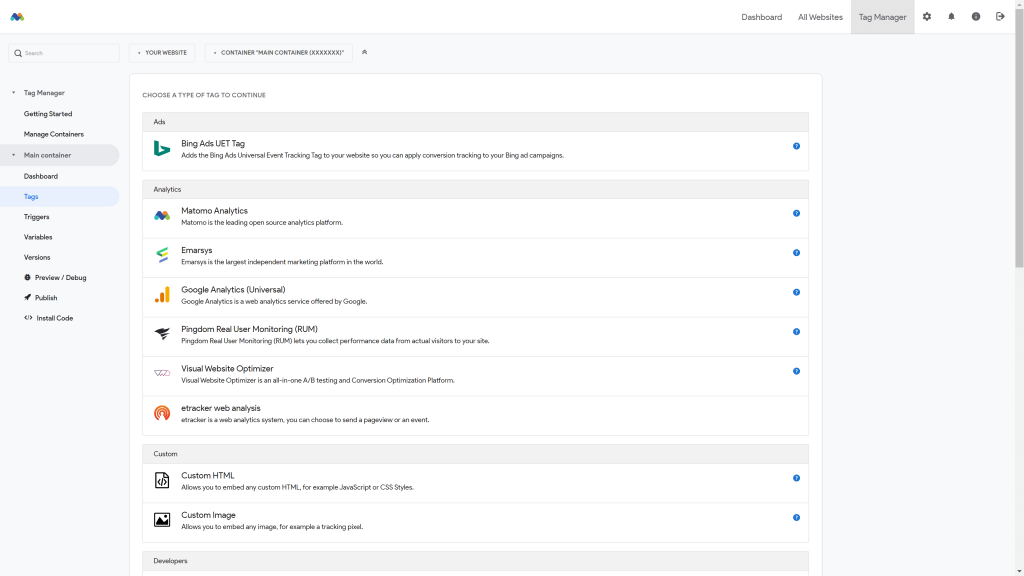The image size is (1024, 576).
Task: Click the Emarsys tag logo
Action: tap(162, 255)
